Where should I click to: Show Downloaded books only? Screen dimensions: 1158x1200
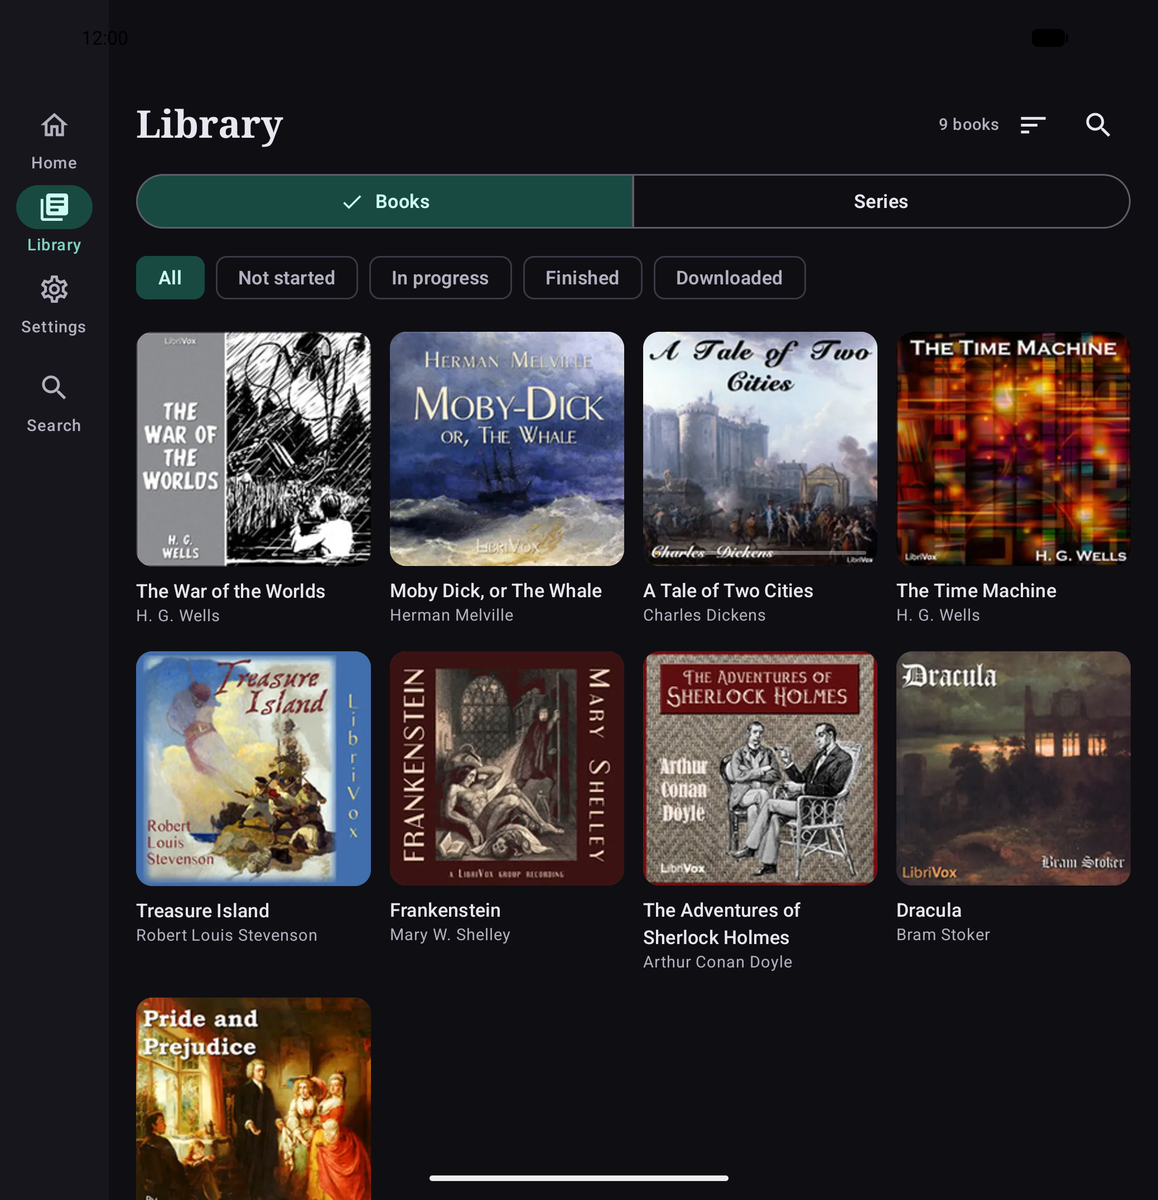point(729,278)
